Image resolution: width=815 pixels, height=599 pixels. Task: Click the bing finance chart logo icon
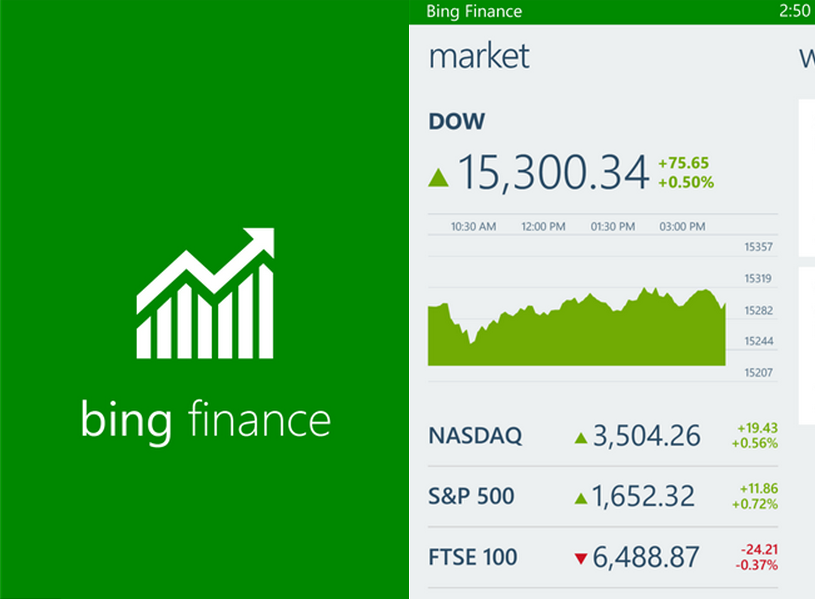click(x=205, y=294)
